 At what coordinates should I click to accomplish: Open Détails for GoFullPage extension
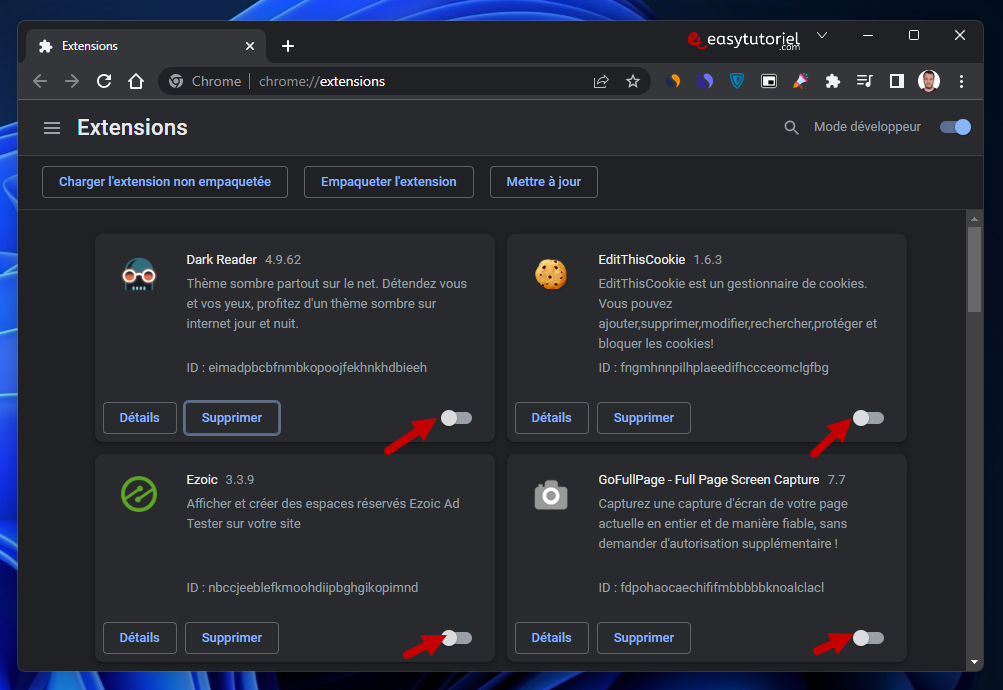click(551, 637)
